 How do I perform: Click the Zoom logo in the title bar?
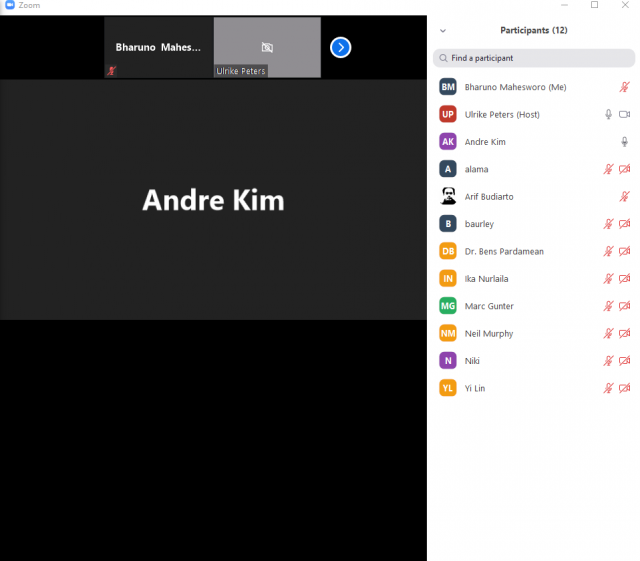click(10, 5)
